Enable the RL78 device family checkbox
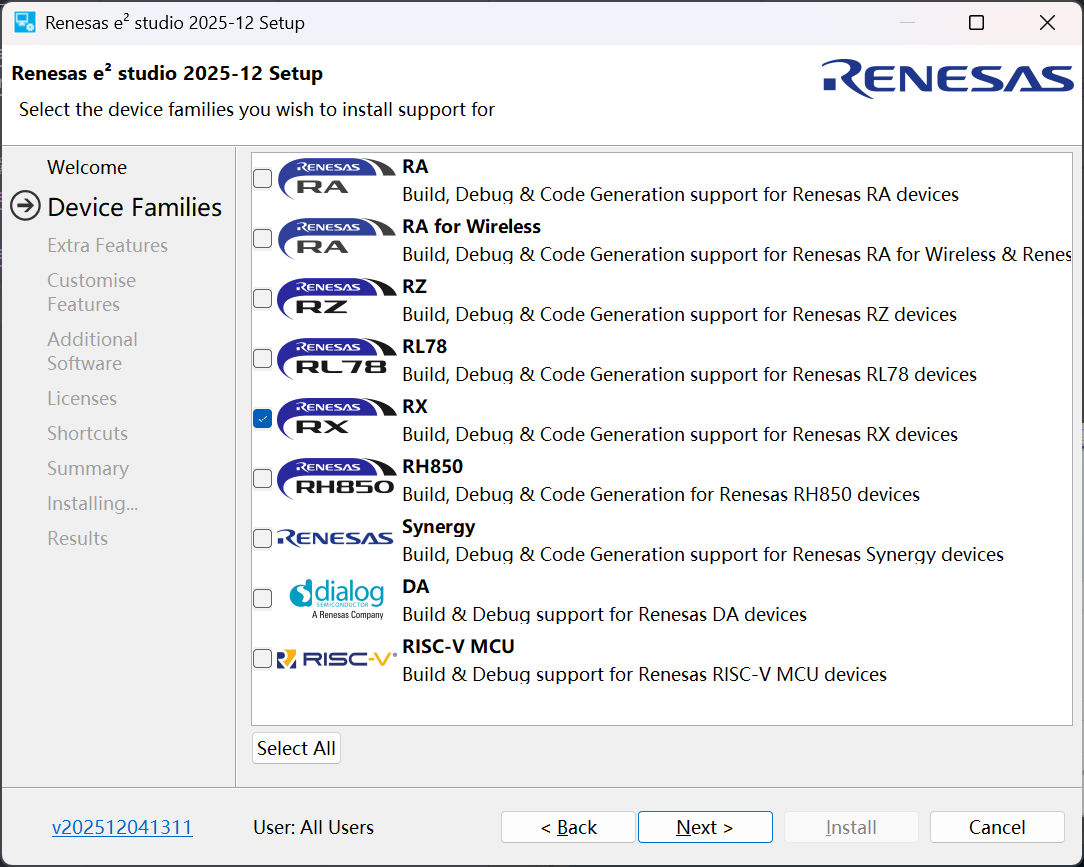1084x867 pixels. (263, 359)
